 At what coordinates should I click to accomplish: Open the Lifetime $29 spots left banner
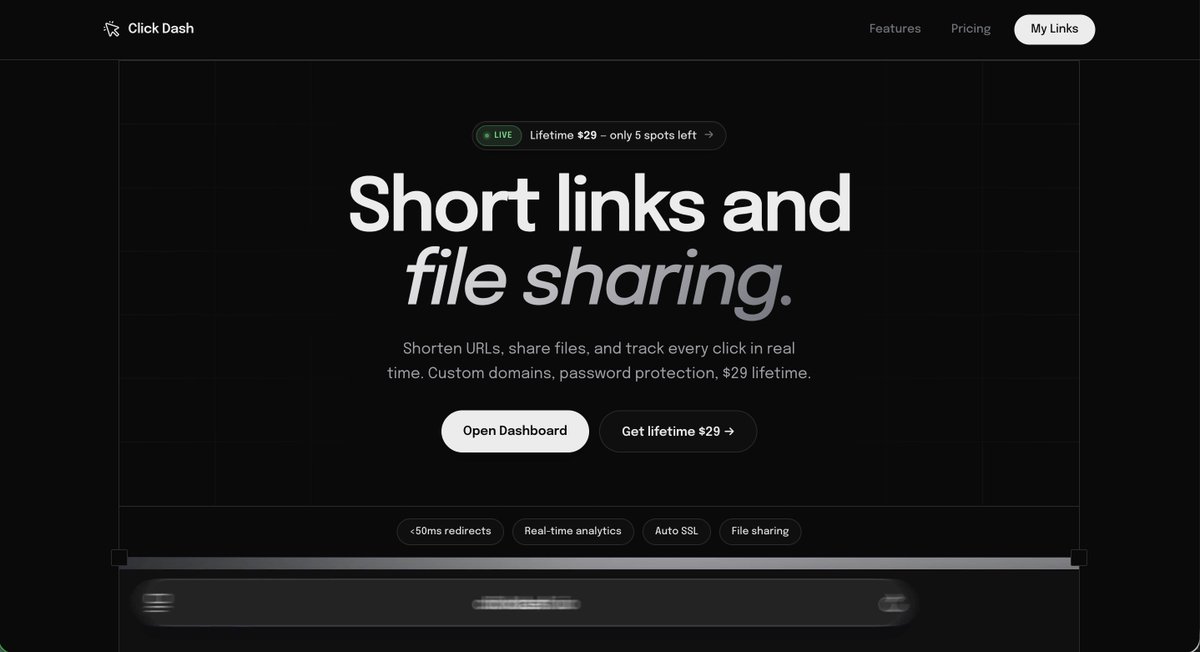[x=599, y=135]
